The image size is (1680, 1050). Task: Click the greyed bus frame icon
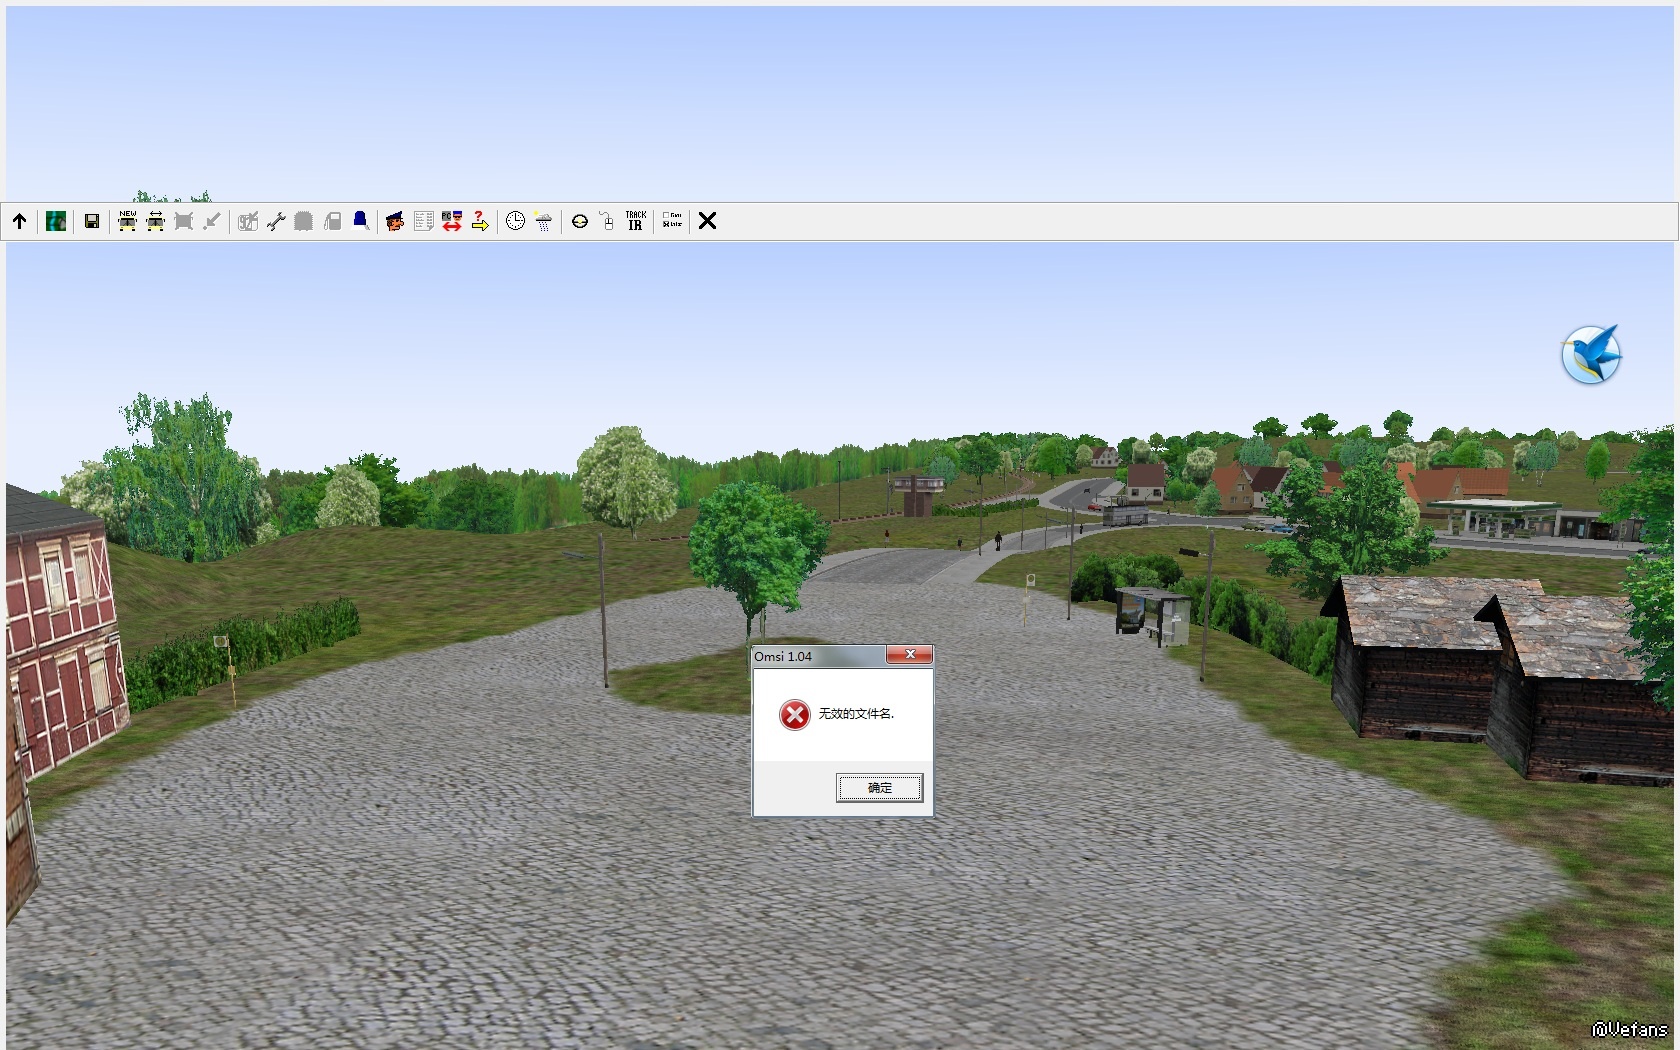point(183,221)
